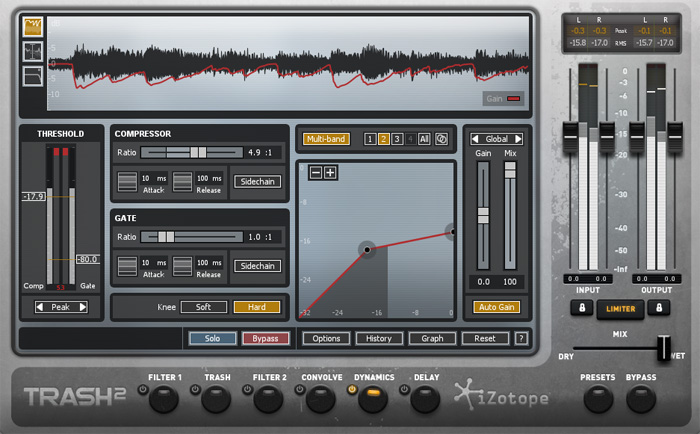700x434 pixels.
Task: Click the iZotope logo
Action: tap(501, 395)
